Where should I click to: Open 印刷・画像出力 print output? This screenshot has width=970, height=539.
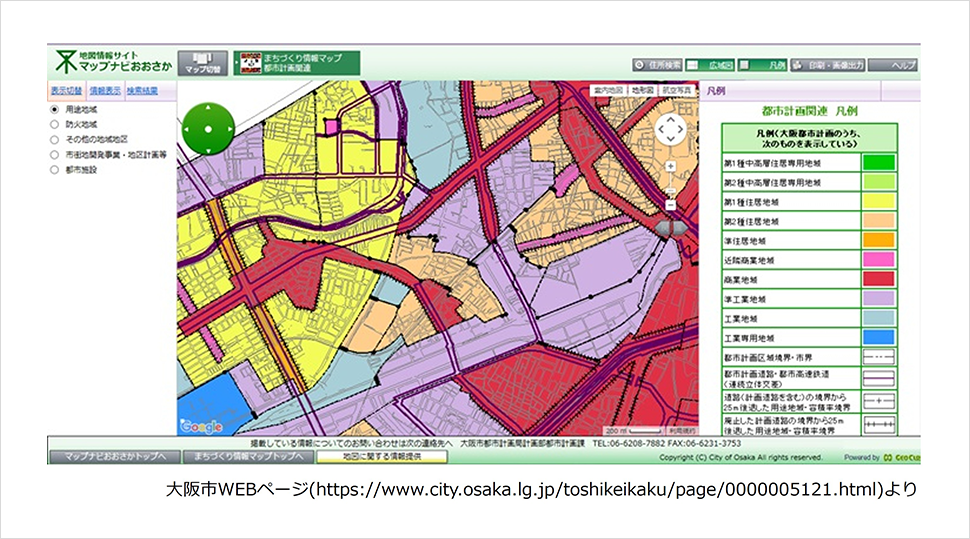coord(828,64)
